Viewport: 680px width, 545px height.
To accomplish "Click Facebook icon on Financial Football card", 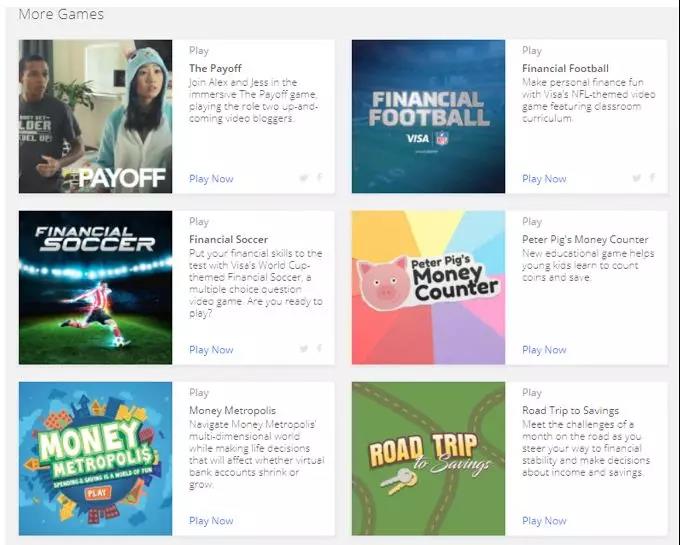I will (652, 177).
